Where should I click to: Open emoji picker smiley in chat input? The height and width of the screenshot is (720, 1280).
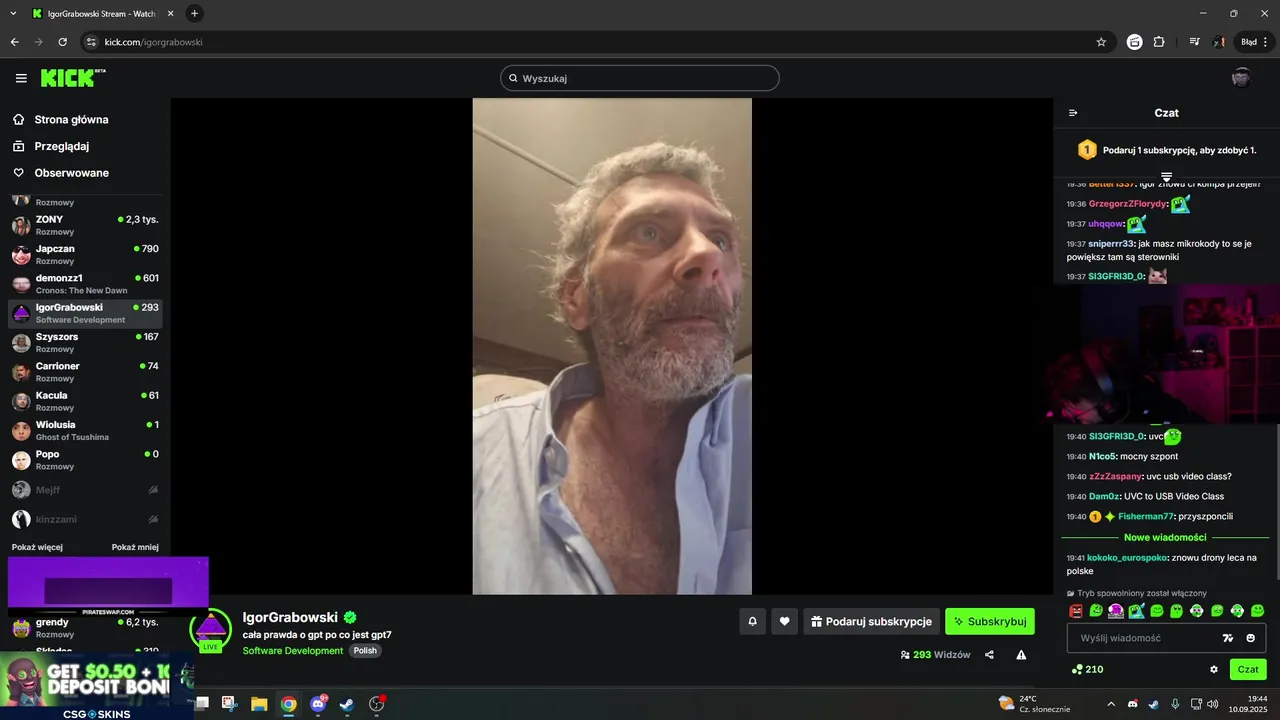click(1250, 638)
